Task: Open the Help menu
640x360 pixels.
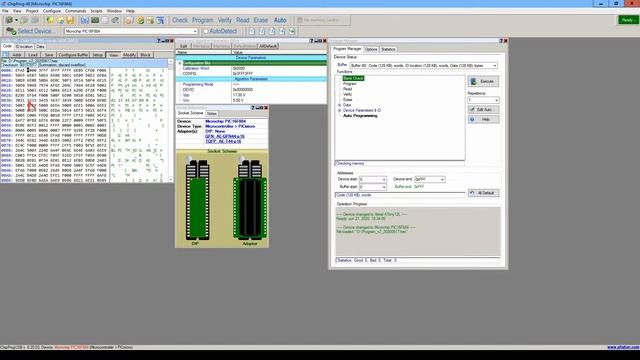Action: (130, 11)
